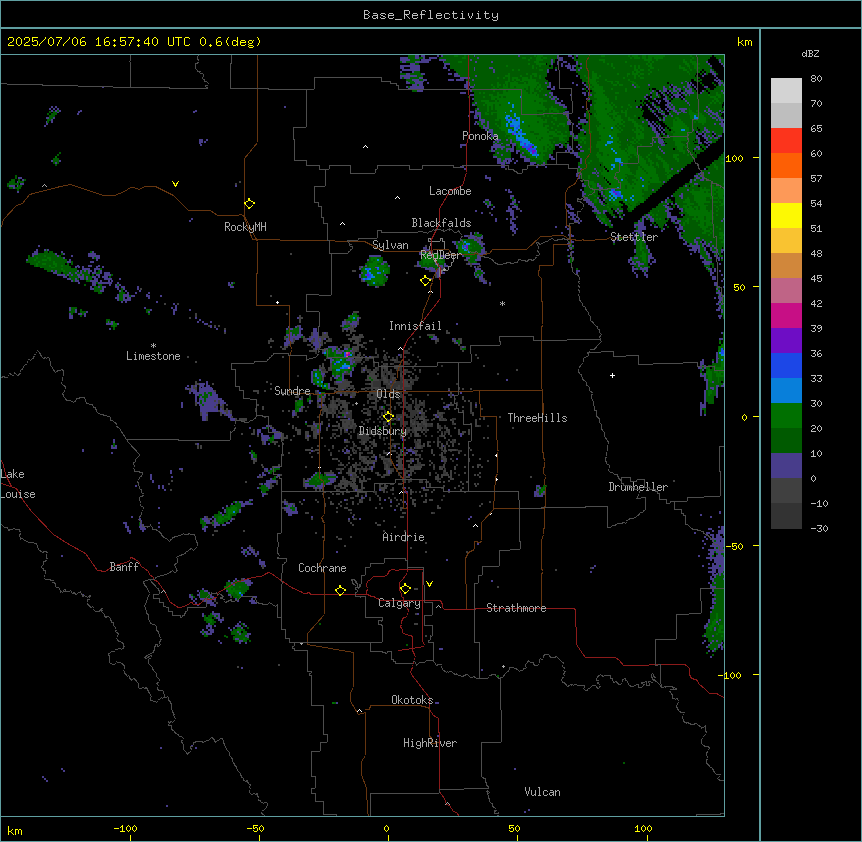Click the Sylvan label
Screen dimensions: 862x842
pyautogui.click(x=390, y=245)
